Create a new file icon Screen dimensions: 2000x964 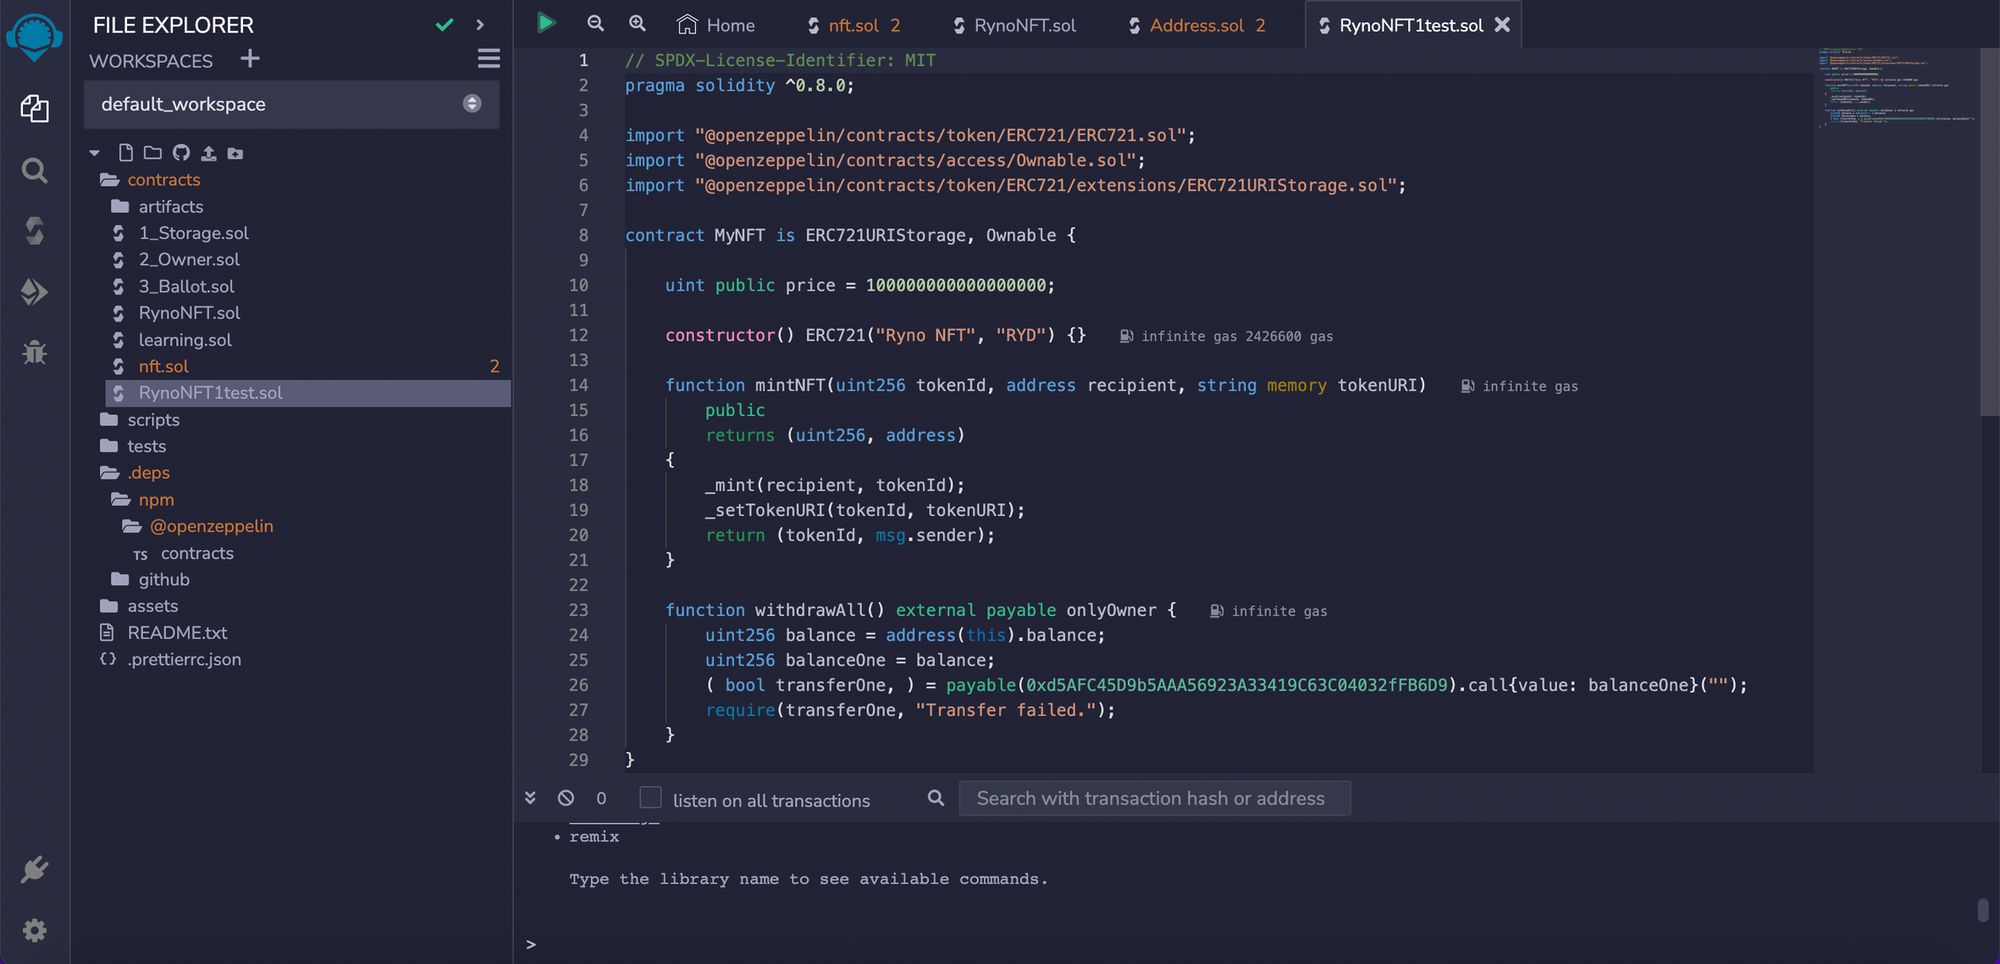click(126, 153)
